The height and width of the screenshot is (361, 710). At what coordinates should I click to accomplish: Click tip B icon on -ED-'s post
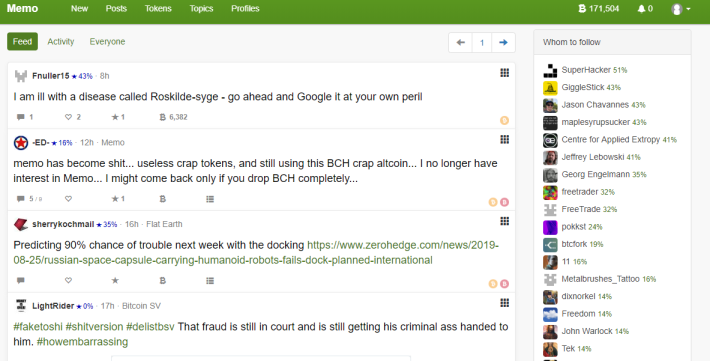(x=163, y=199)
